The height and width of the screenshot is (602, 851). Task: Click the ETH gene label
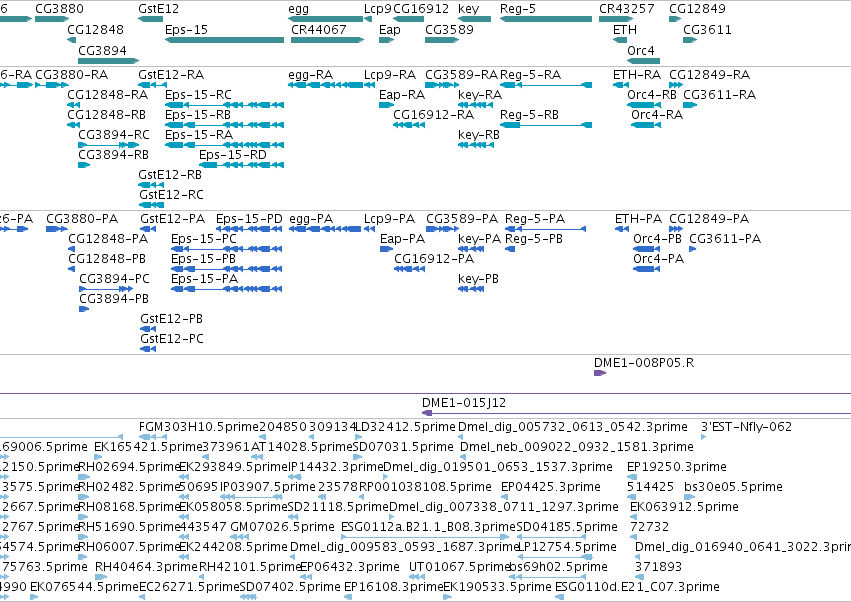pyautogui.click(x=625, y=29)
